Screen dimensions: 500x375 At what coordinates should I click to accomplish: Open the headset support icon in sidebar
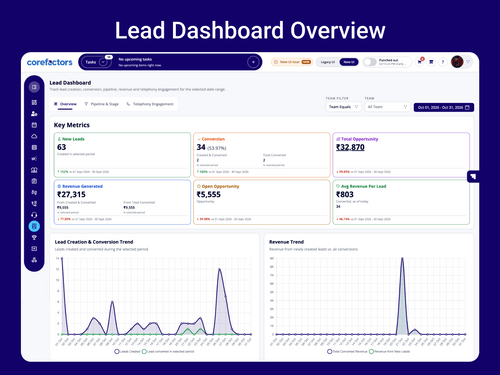pos(34,215)
